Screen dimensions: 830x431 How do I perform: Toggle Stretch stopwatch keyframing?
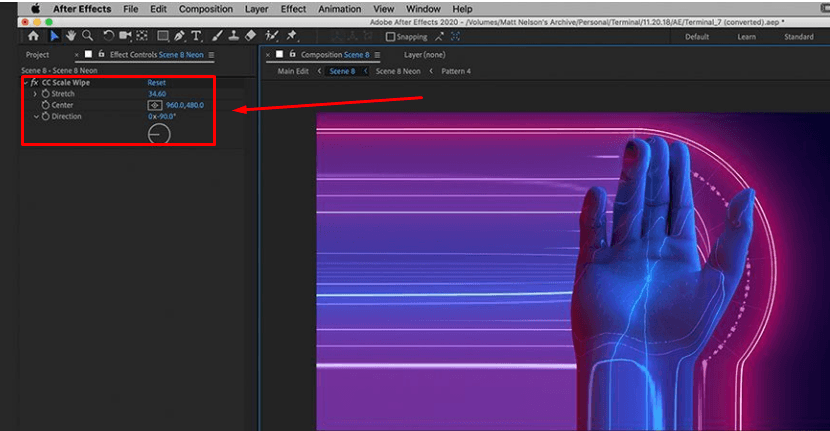[46, 94]
